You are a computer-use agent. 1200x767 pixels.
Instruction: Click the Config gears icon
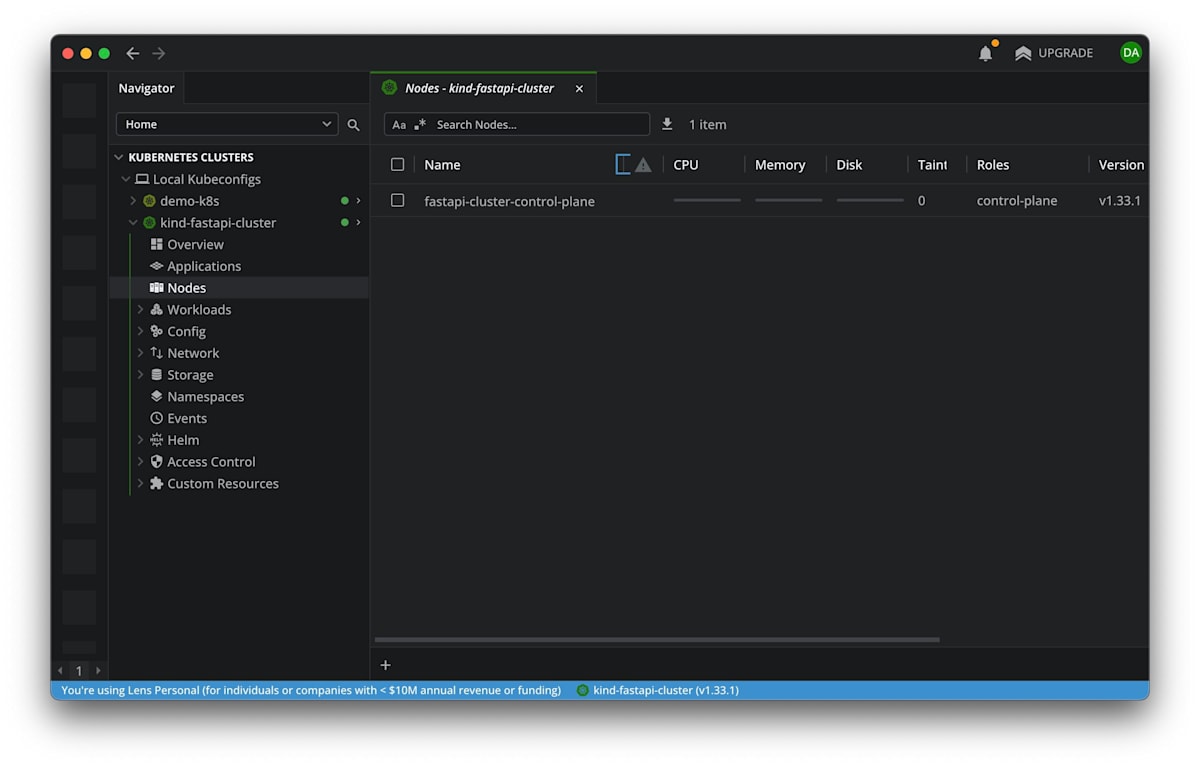point(156,331)
